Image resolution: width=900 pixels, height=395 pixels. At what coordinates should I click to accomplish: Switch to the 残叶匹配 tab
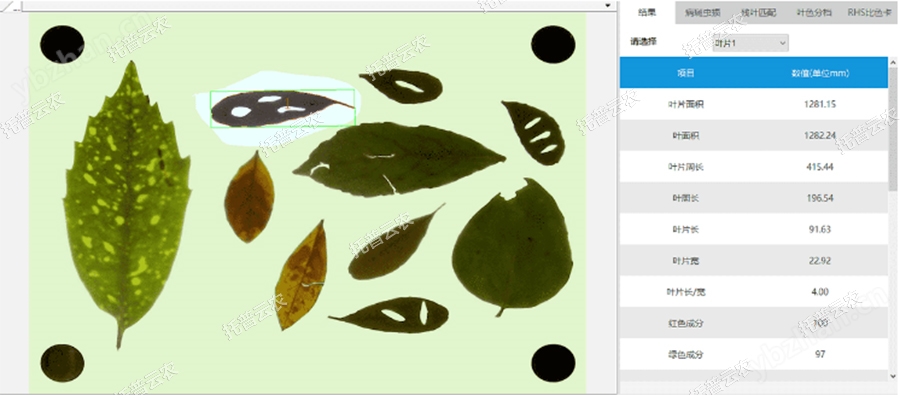point(758,12)
